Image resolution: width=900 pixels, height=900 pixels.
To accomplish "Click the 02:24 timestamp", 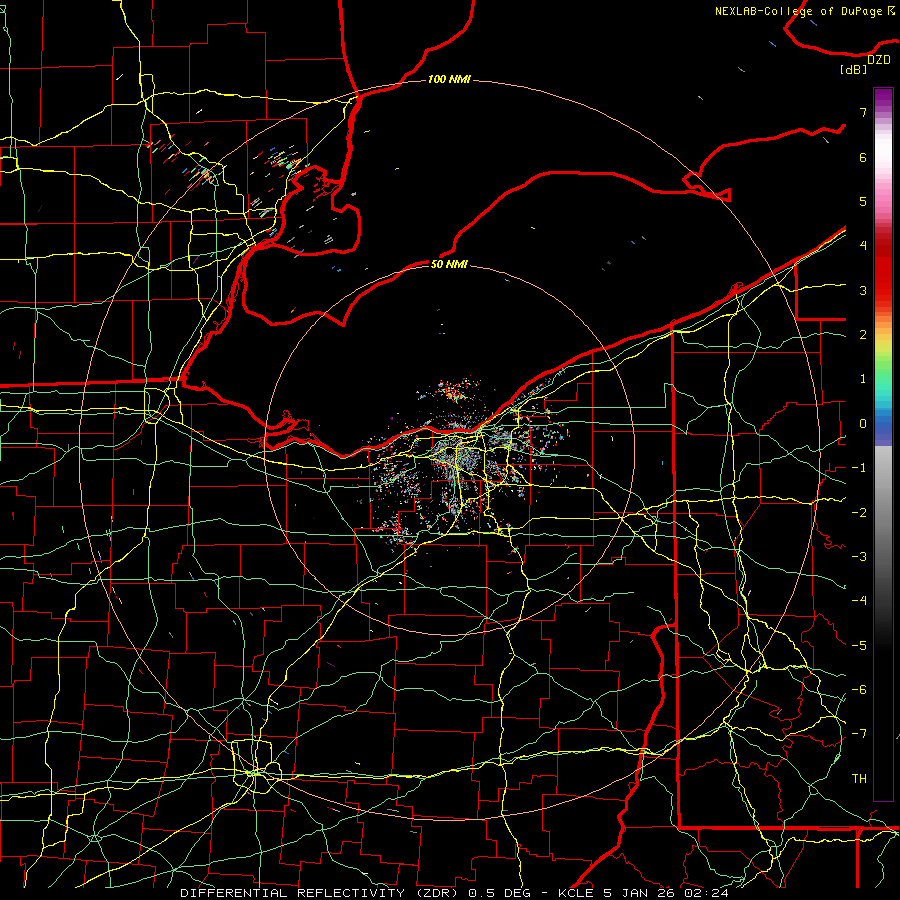I will pyautogui.click(x=707, y=893).
